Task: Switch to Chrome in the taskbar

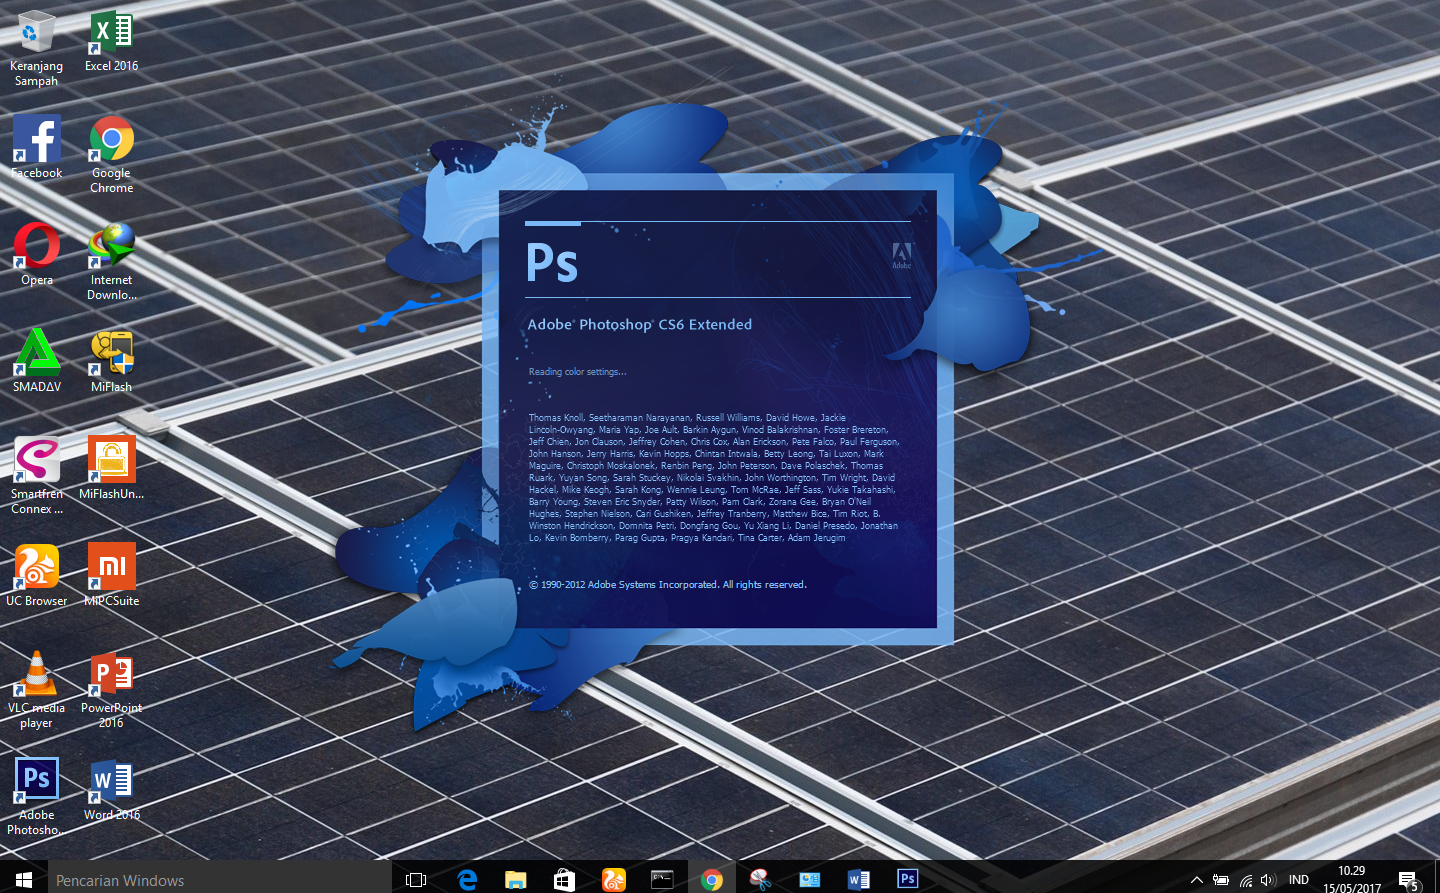Action: click(711, 880)
